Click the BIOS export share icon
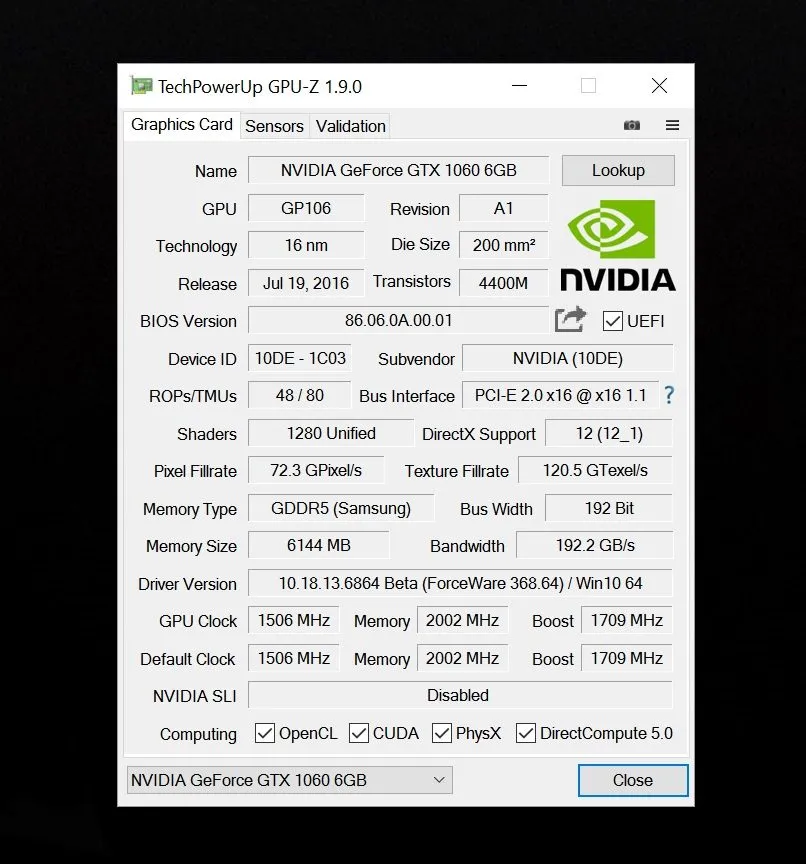The image size is (806, 864). coord(570,319)
